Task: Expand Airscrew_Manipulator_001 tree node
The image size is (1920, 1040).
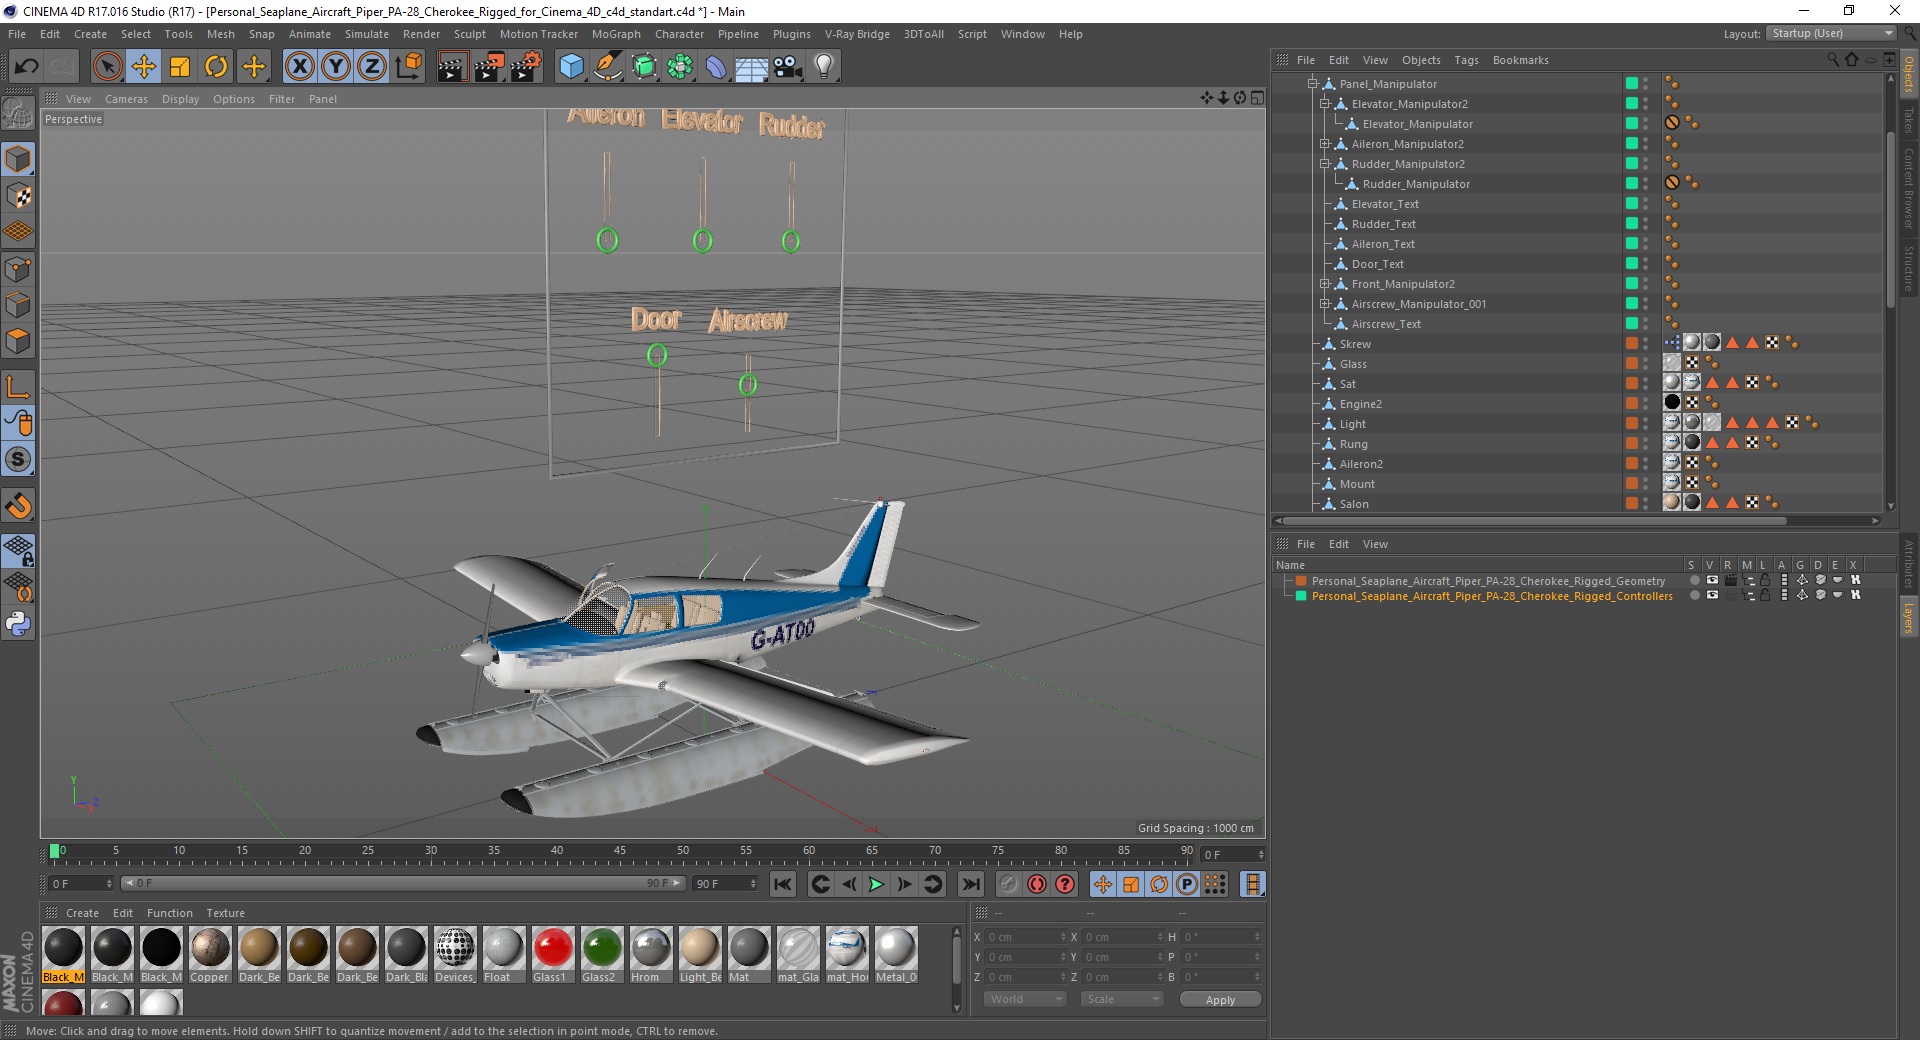Action: click(x=1324, y=304)
